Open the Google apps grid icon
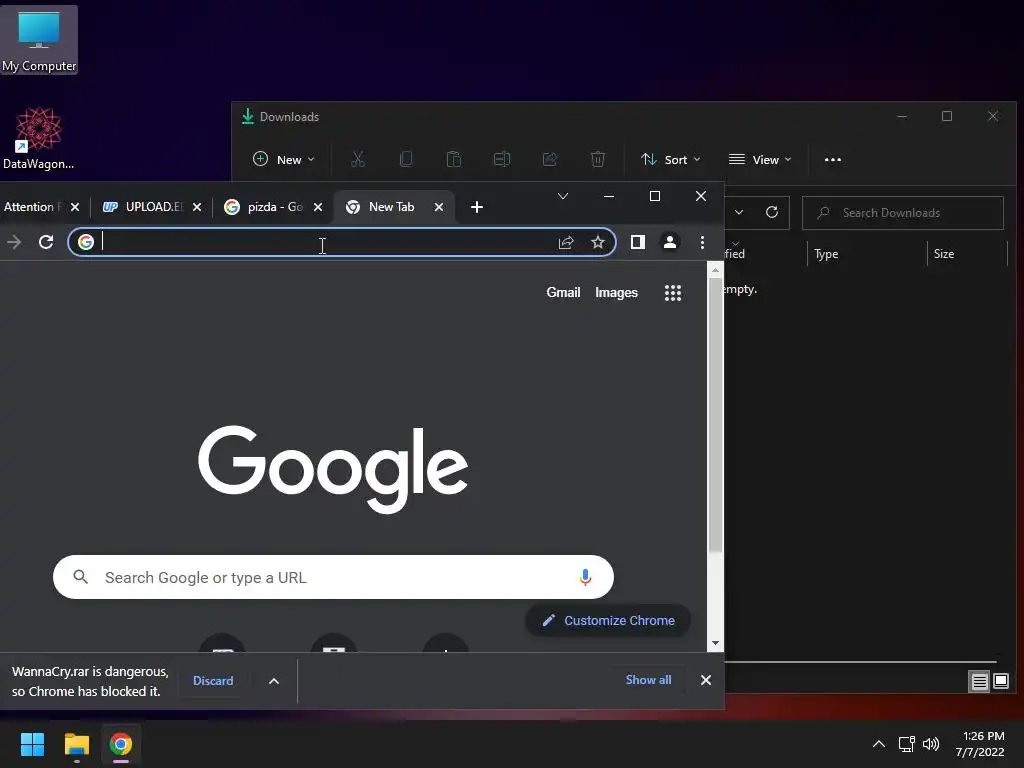 point(673,293)
